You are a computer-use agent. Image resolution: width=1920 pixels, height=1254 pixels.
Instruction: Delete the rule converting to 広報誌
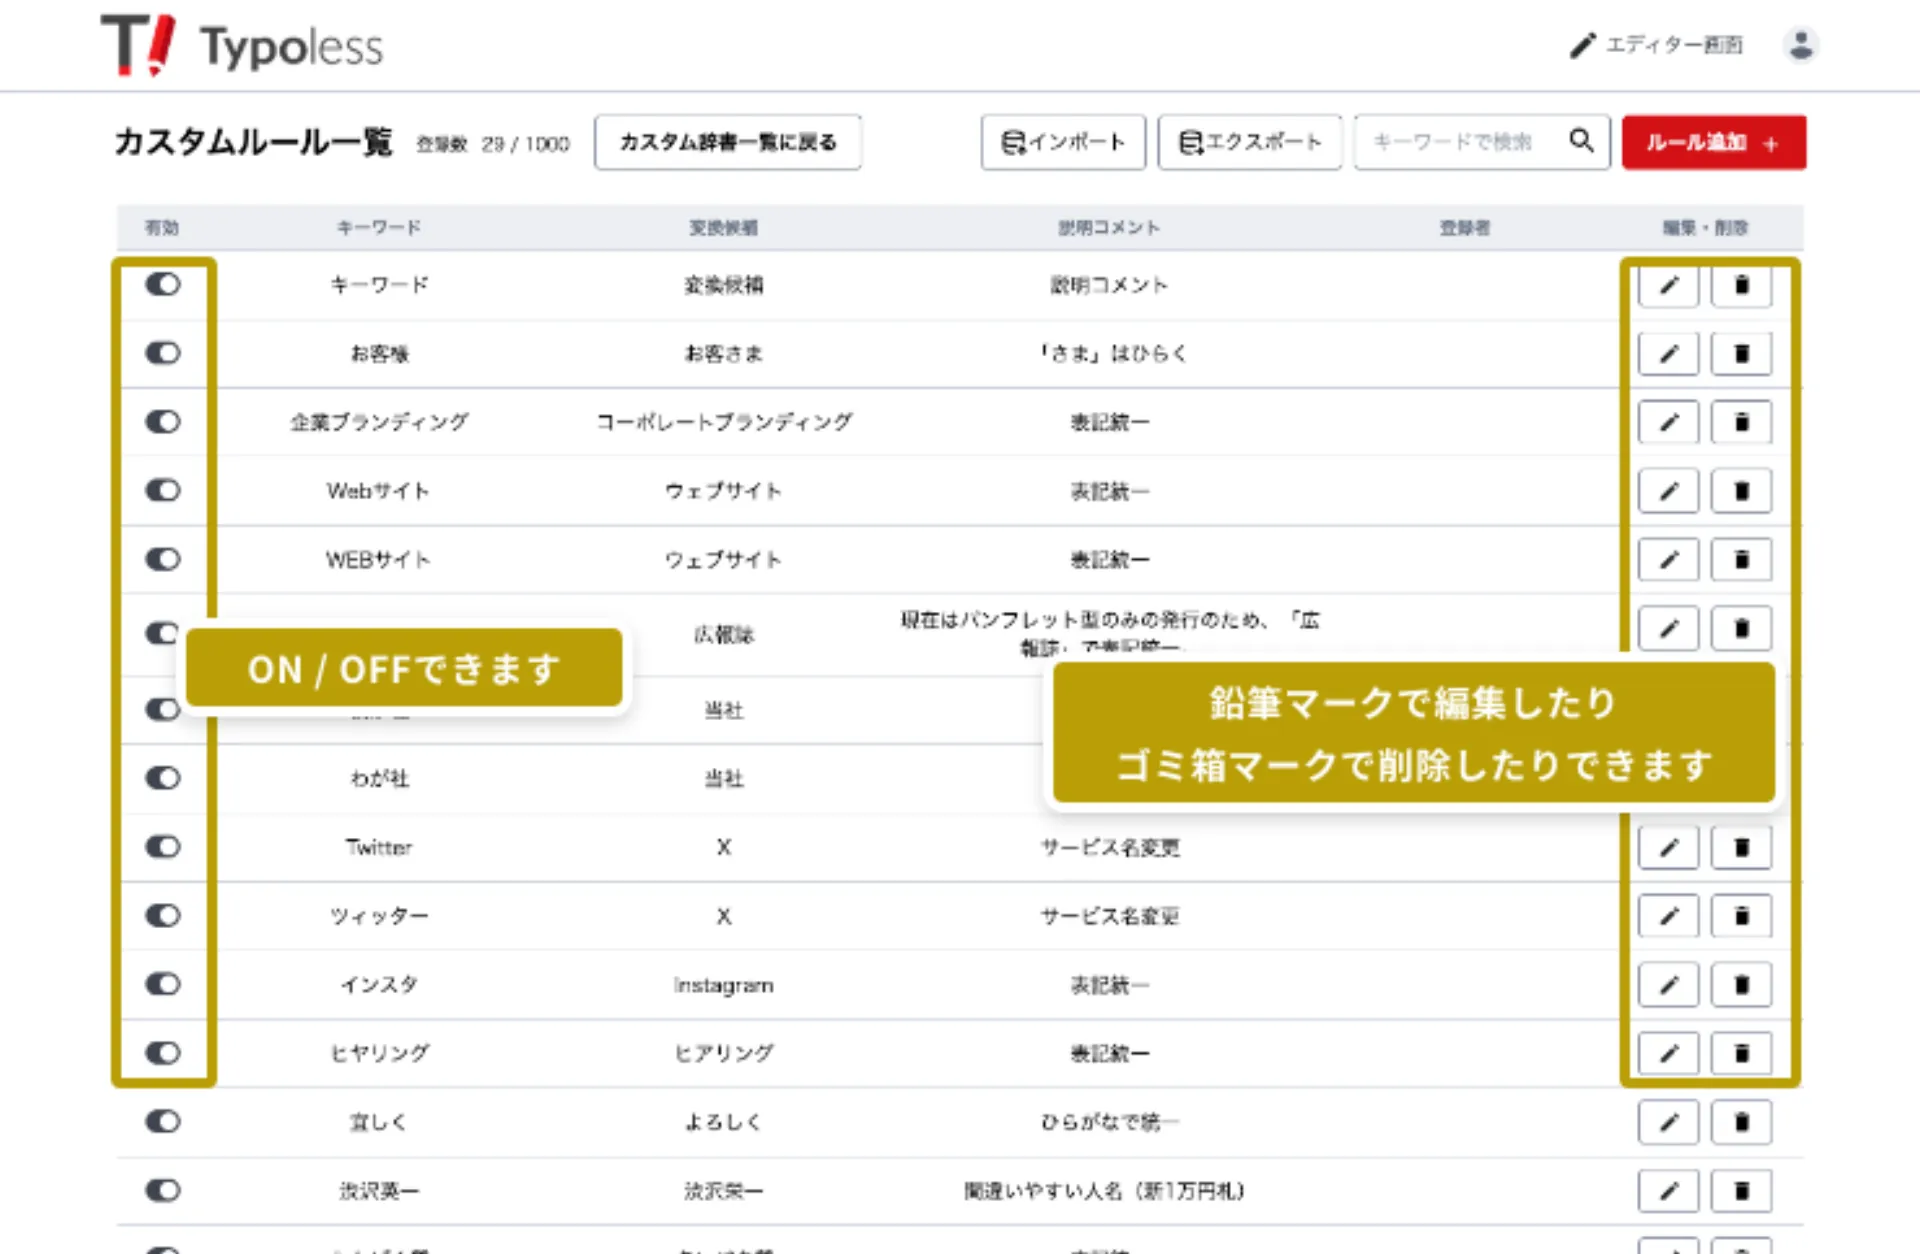tap(1741, 629)
